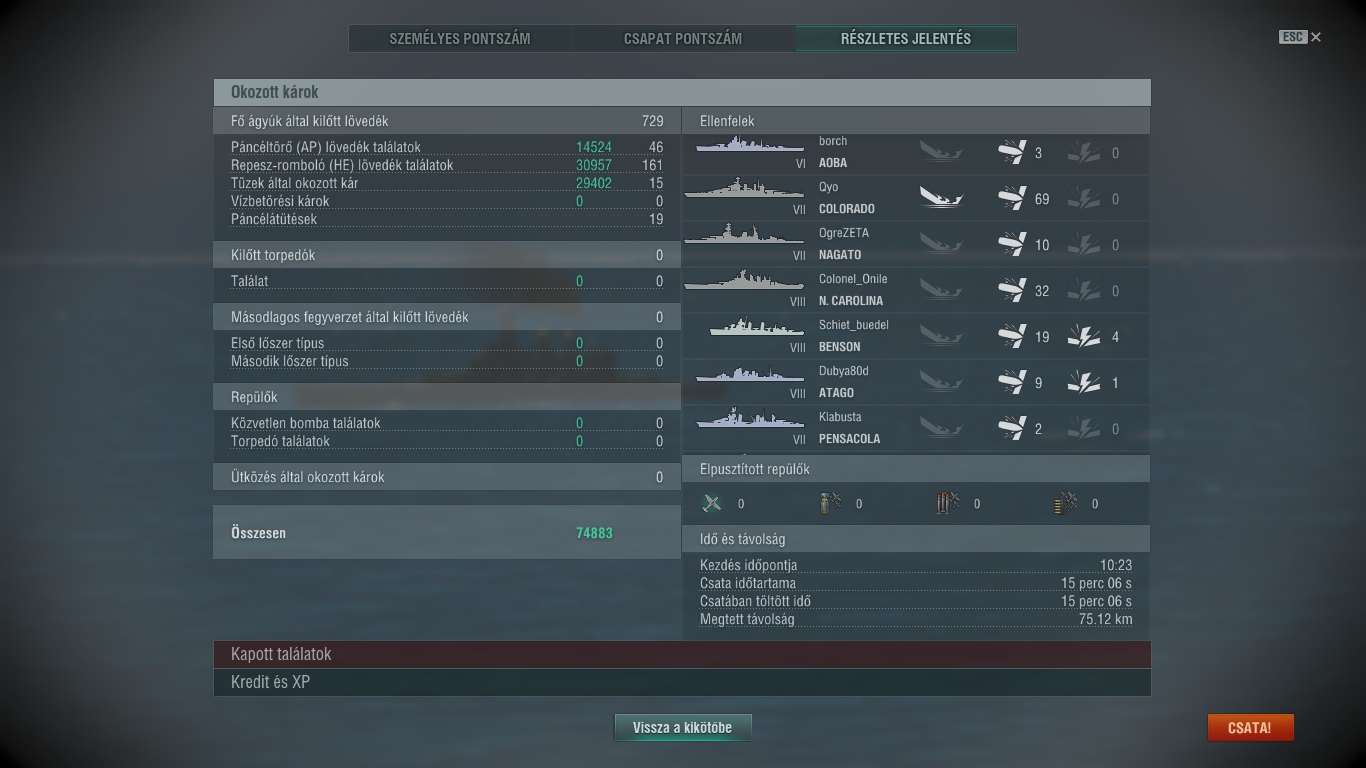The image size is (1366, 768).
Task: Click the Nagato ship silhouette
Action: click(744, 234)
